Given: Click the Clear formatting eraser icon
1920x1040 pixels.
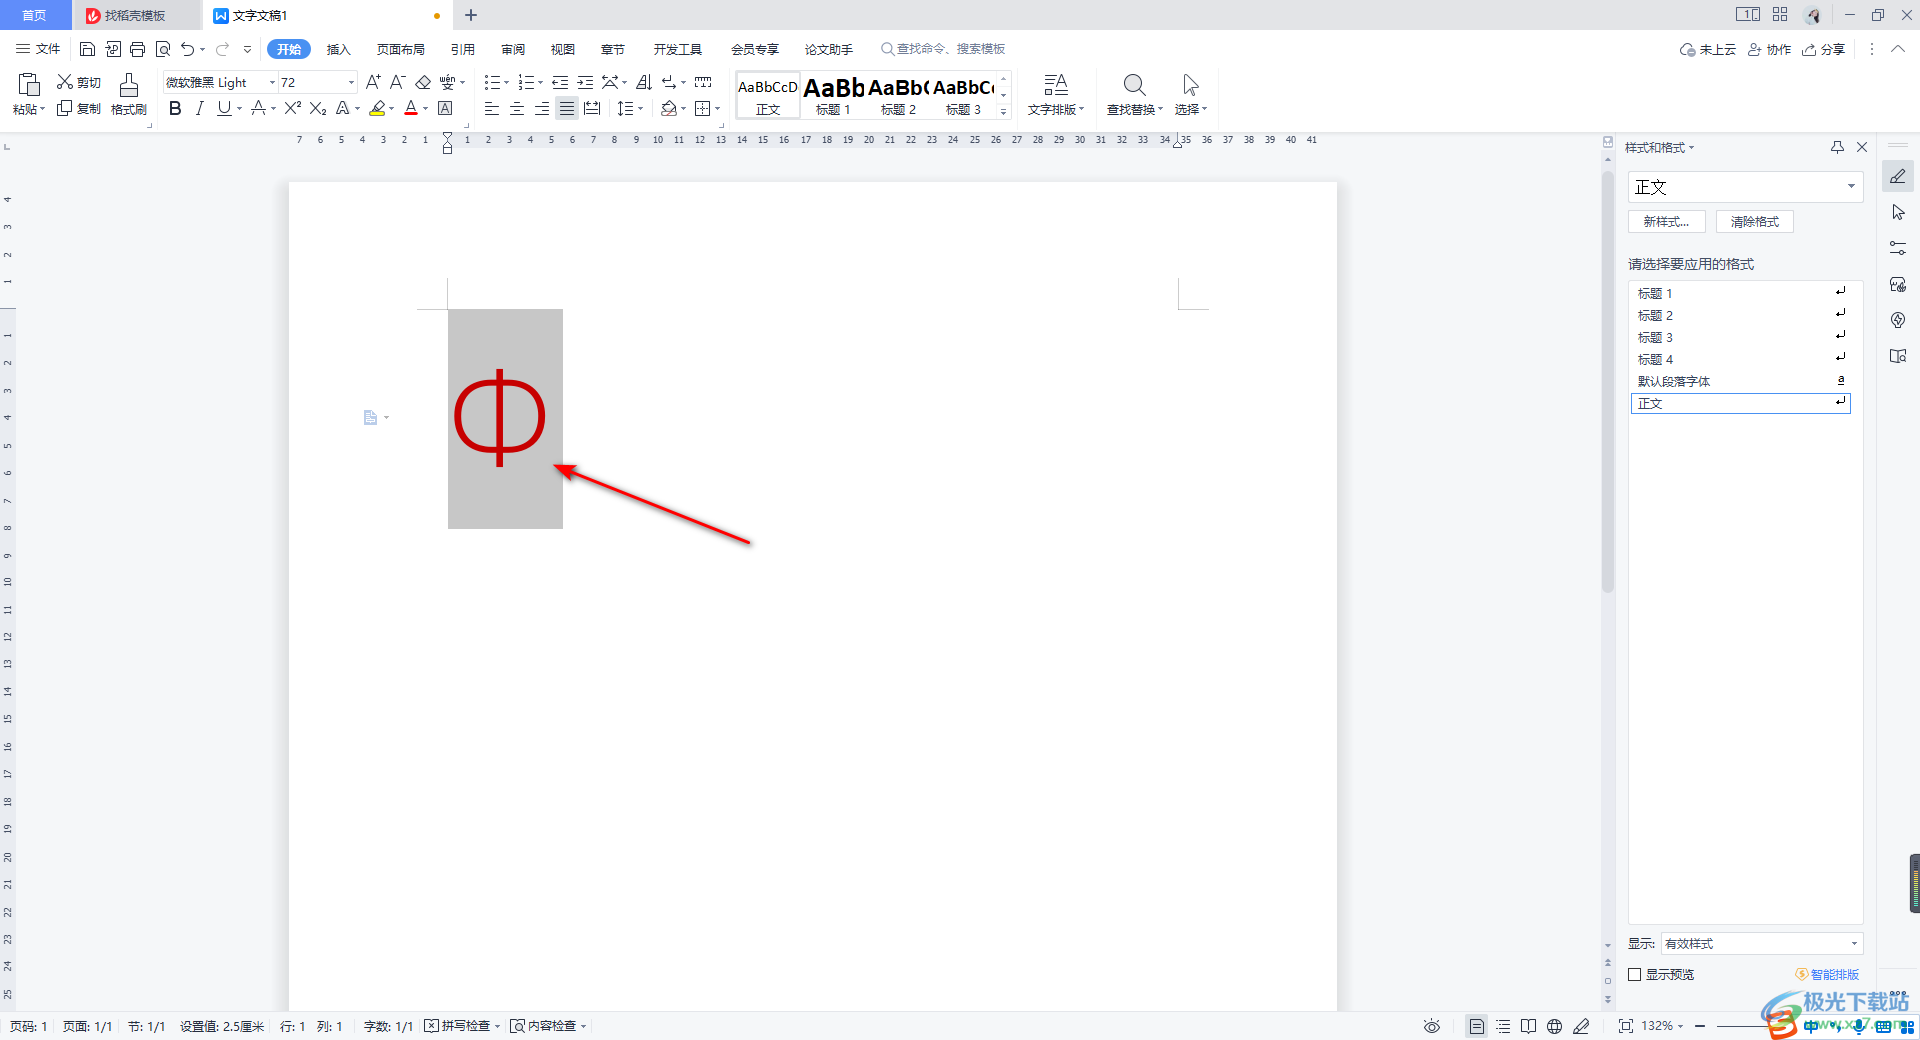Looking at the screenshot, I should click(x=423, y=82).
